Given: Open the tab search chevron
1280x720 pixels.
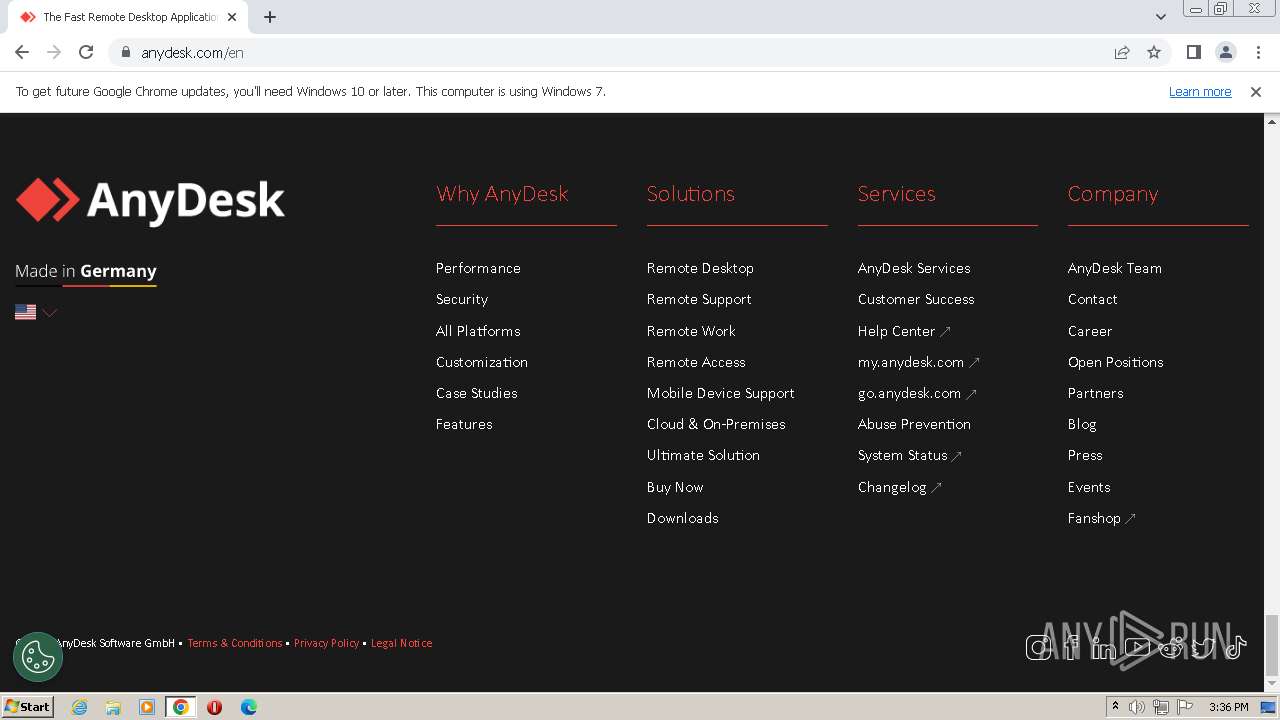Looking at the screenshot, I should coord(1160,17).
